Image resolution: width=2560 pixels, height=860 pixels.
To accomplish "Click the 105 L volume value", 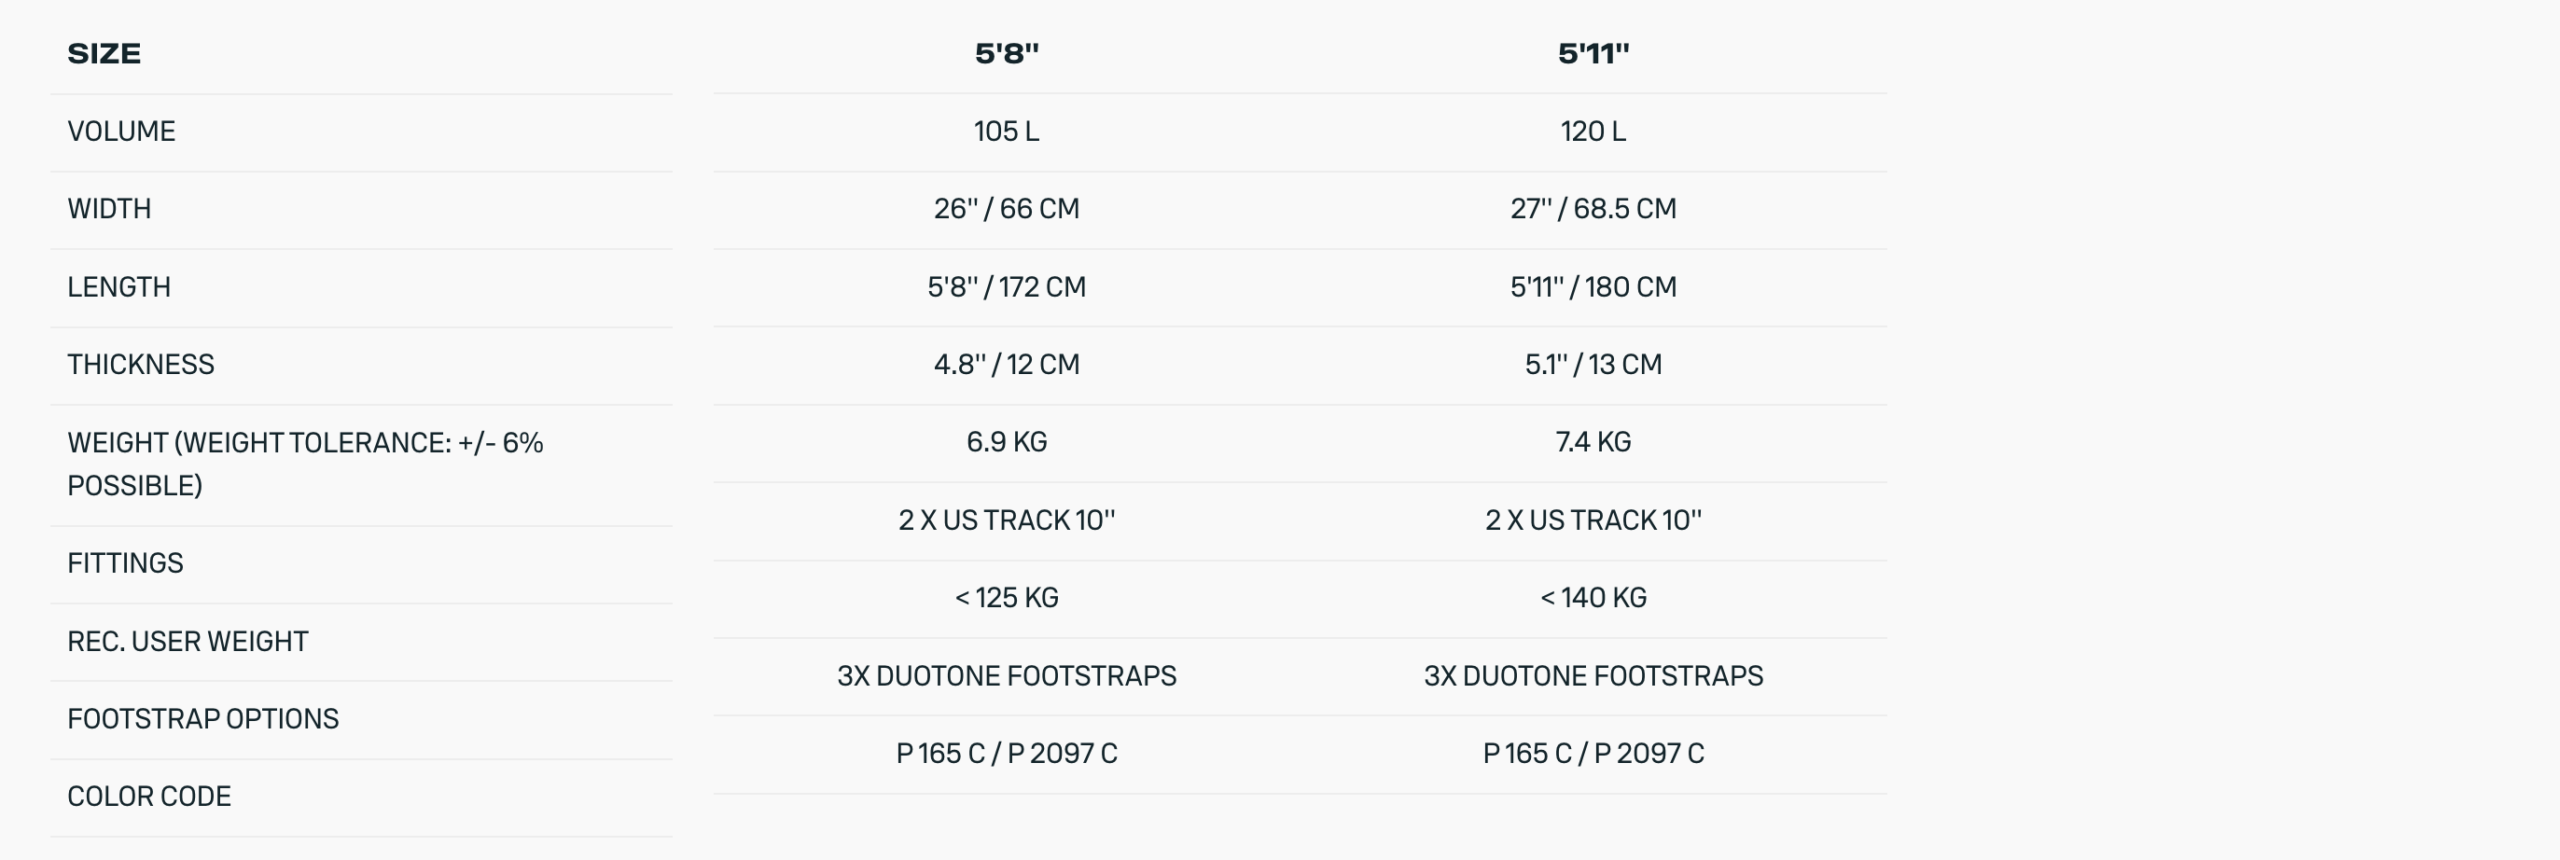I will 1007,131.
